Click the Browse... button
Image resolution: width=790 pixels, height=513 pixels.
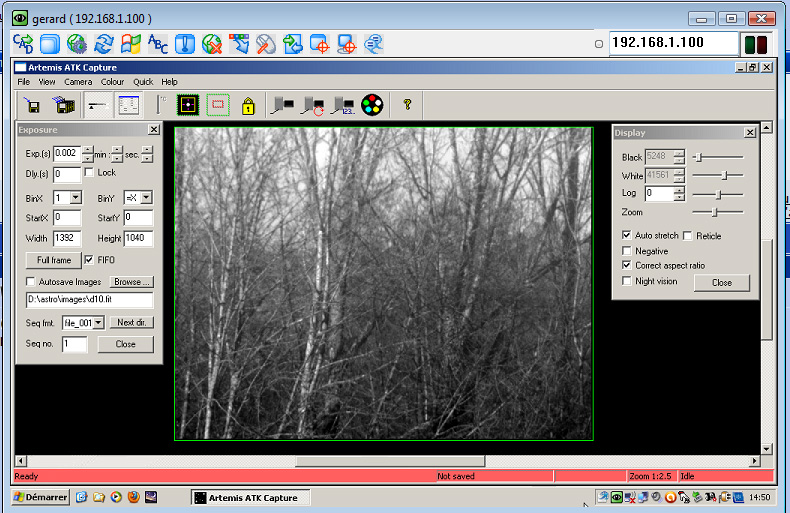point(131,282)
